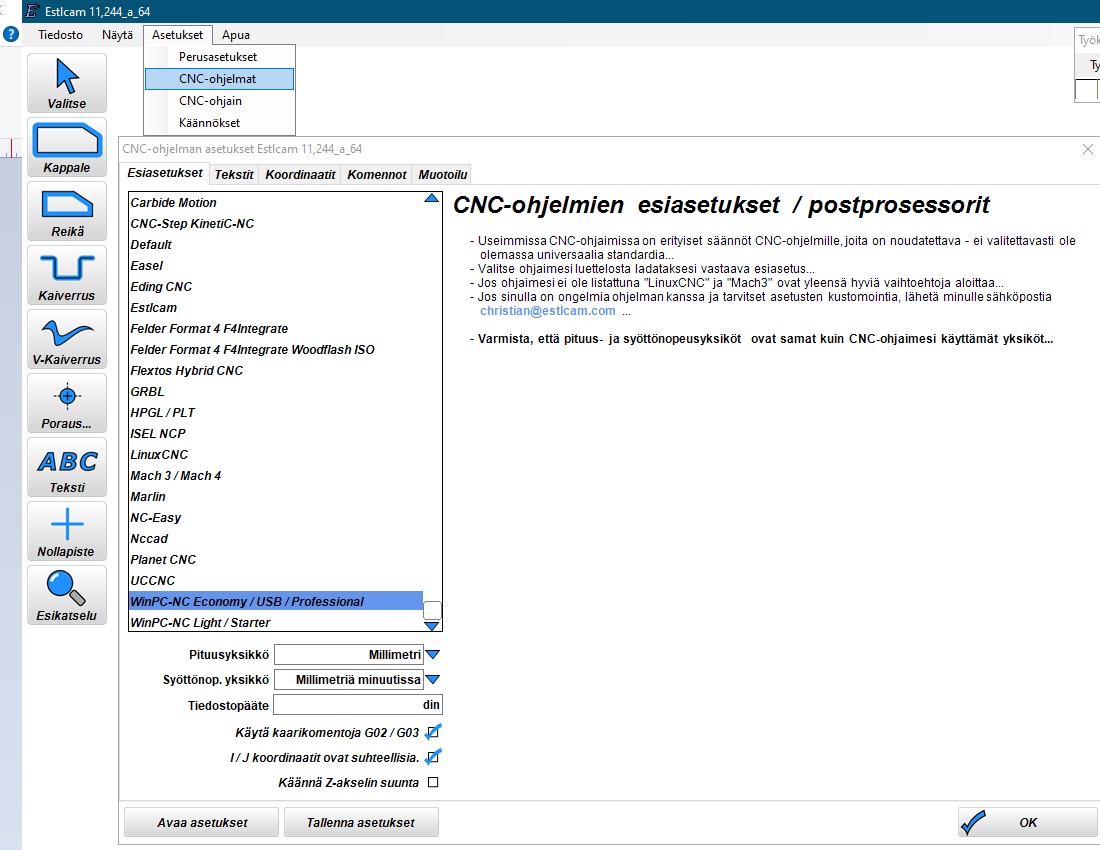
Task: Select WinPC-NC Light / Starter preset
Action: pyautogui.click(x=276, y=623)
